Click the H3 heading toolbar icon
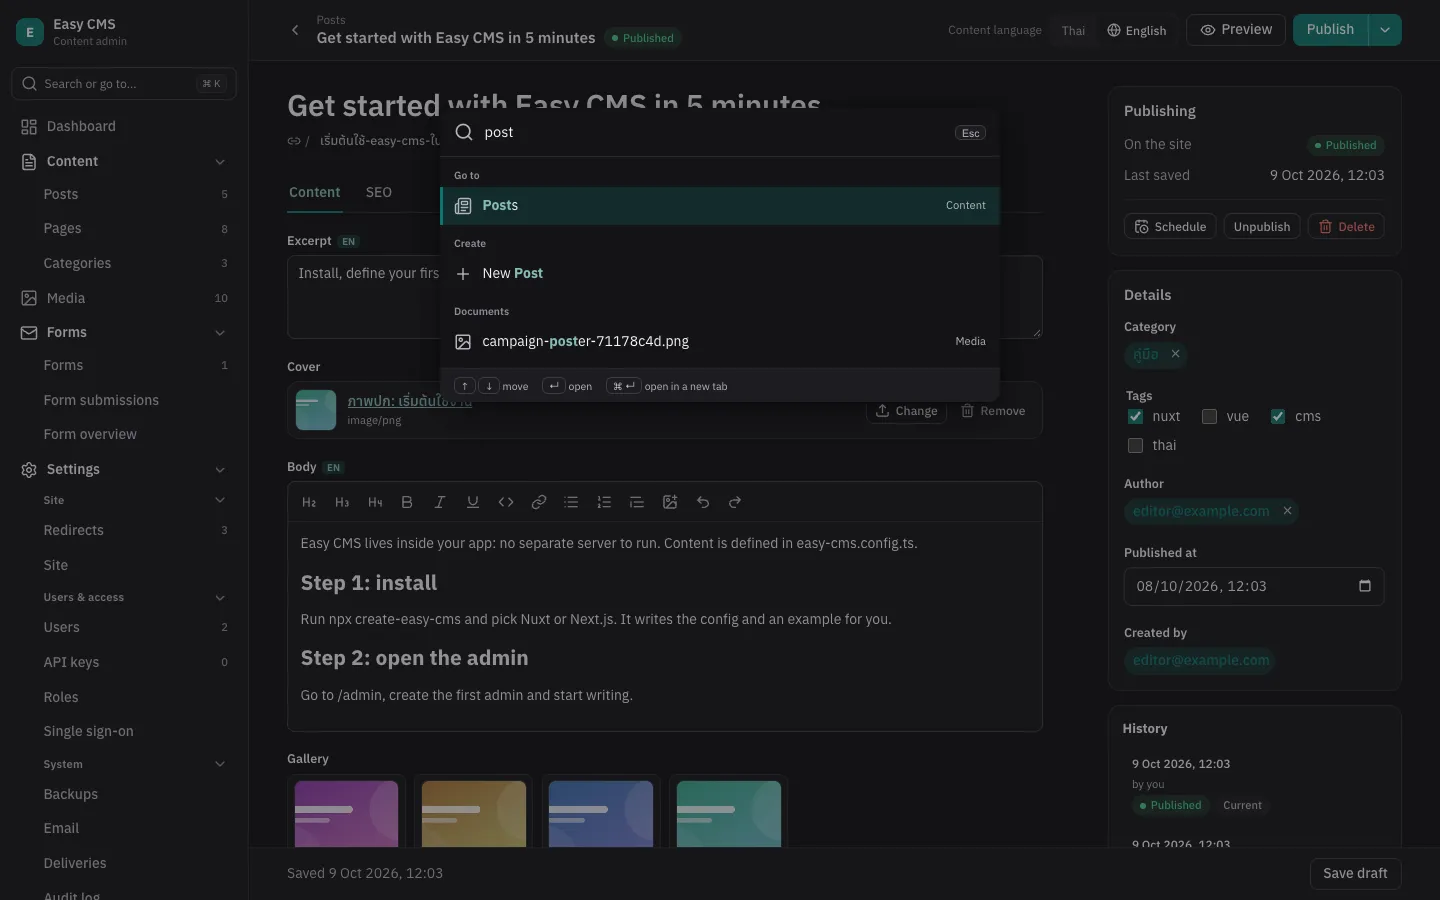This screenshot has height=900, width=1440. tap(342, 502)
